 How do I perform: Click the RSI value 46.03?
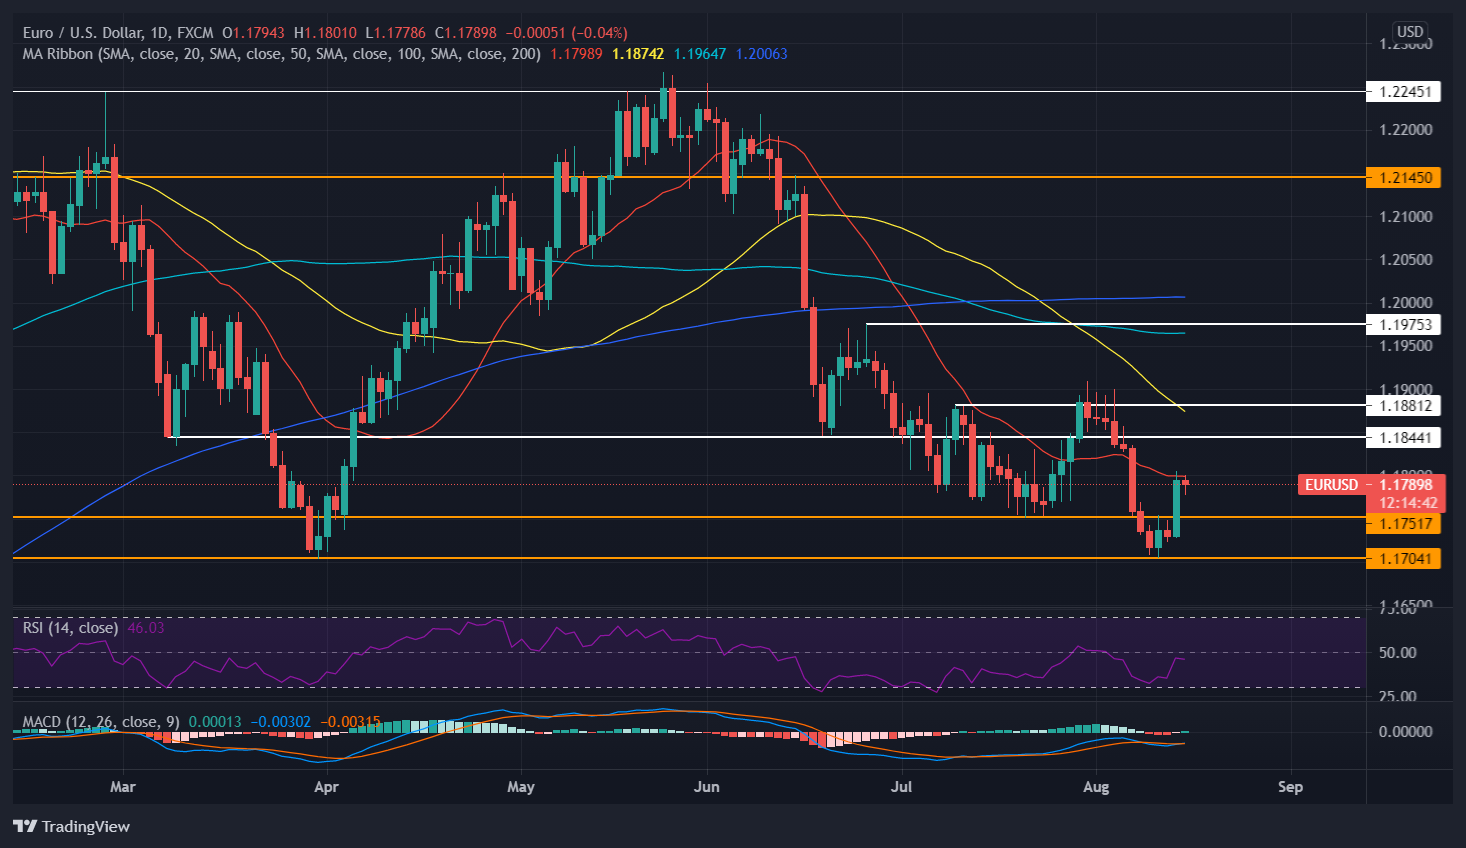146,628
